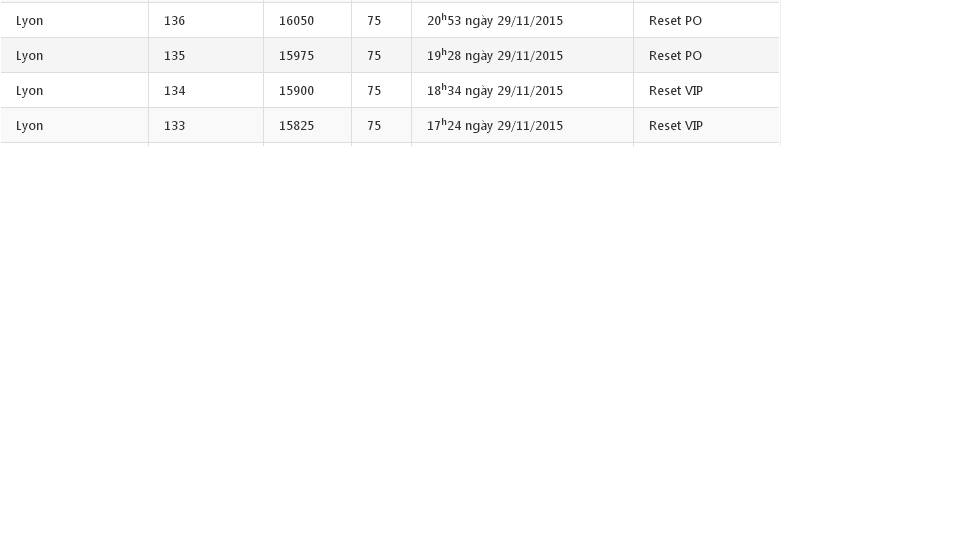The width and height of the screenshot is (960, 540).
Task: Click Reset VIP in the 134 row
Action: pyautogui.click(x=676, y=91)
